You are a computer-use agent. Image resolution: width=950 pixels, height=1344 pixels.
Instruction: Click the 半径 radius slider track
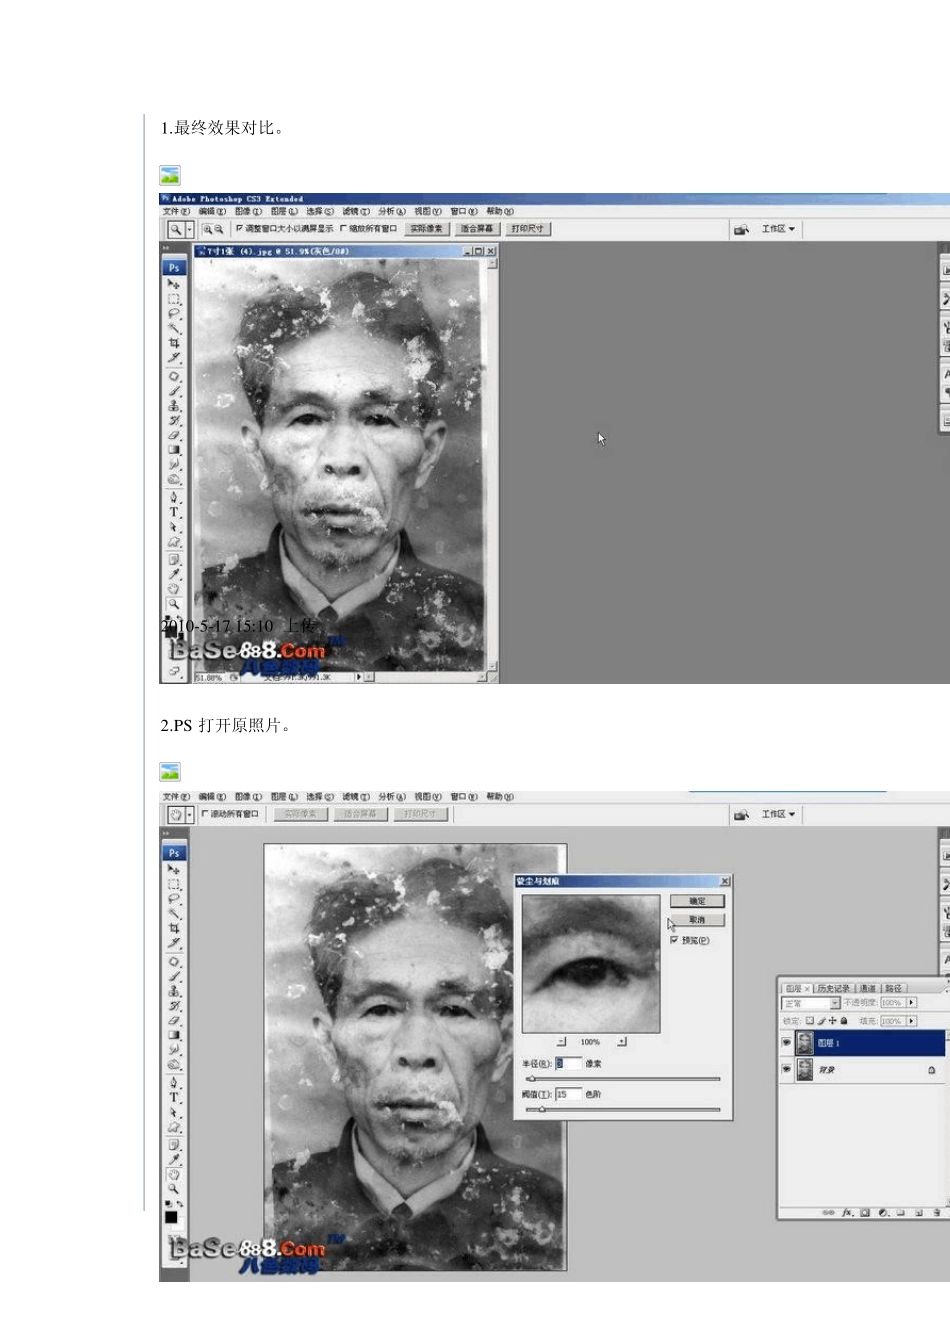point(623,1079)
